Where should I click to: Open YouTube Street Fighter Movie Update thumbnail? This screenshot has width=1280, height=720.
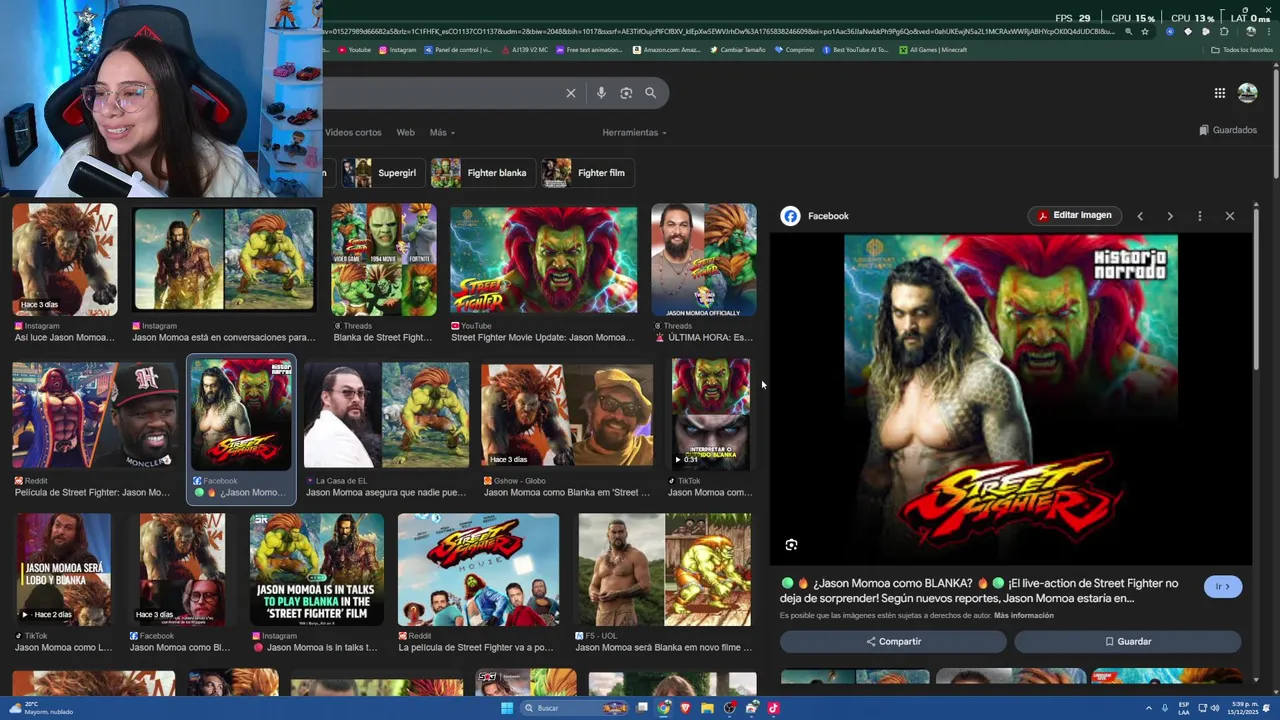[543, 260]
